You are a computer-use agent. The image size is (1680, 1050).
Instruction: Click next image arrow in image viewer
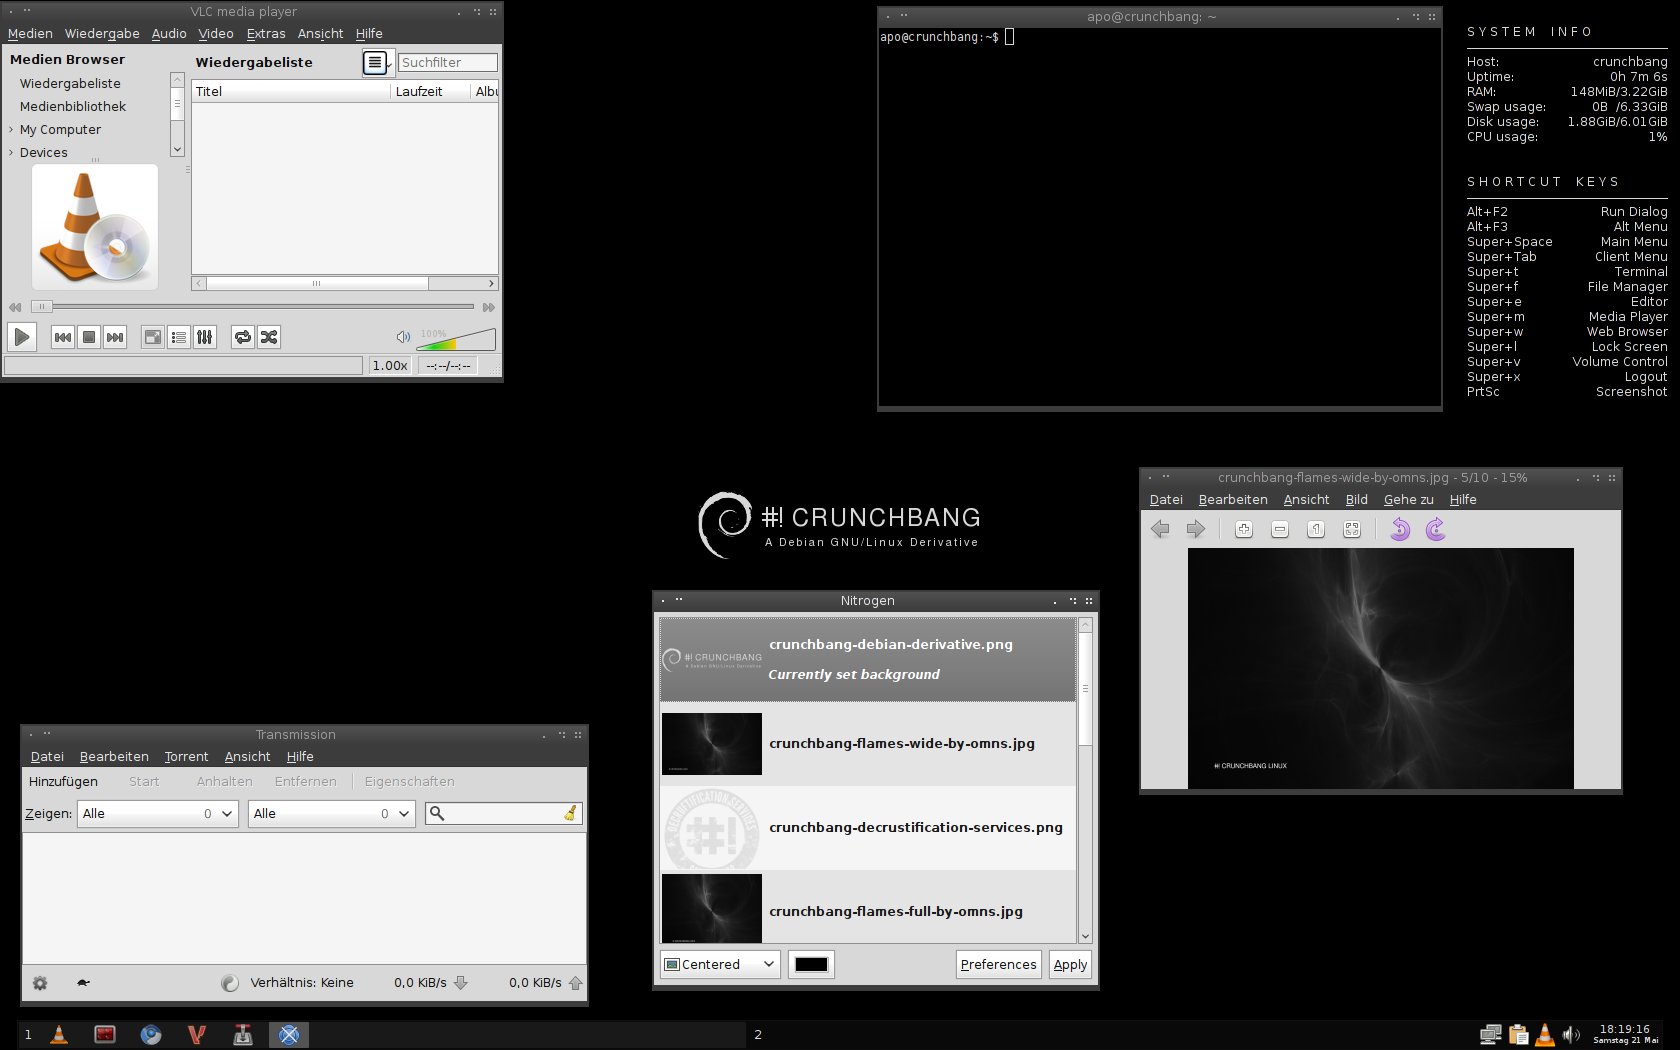1196,530
